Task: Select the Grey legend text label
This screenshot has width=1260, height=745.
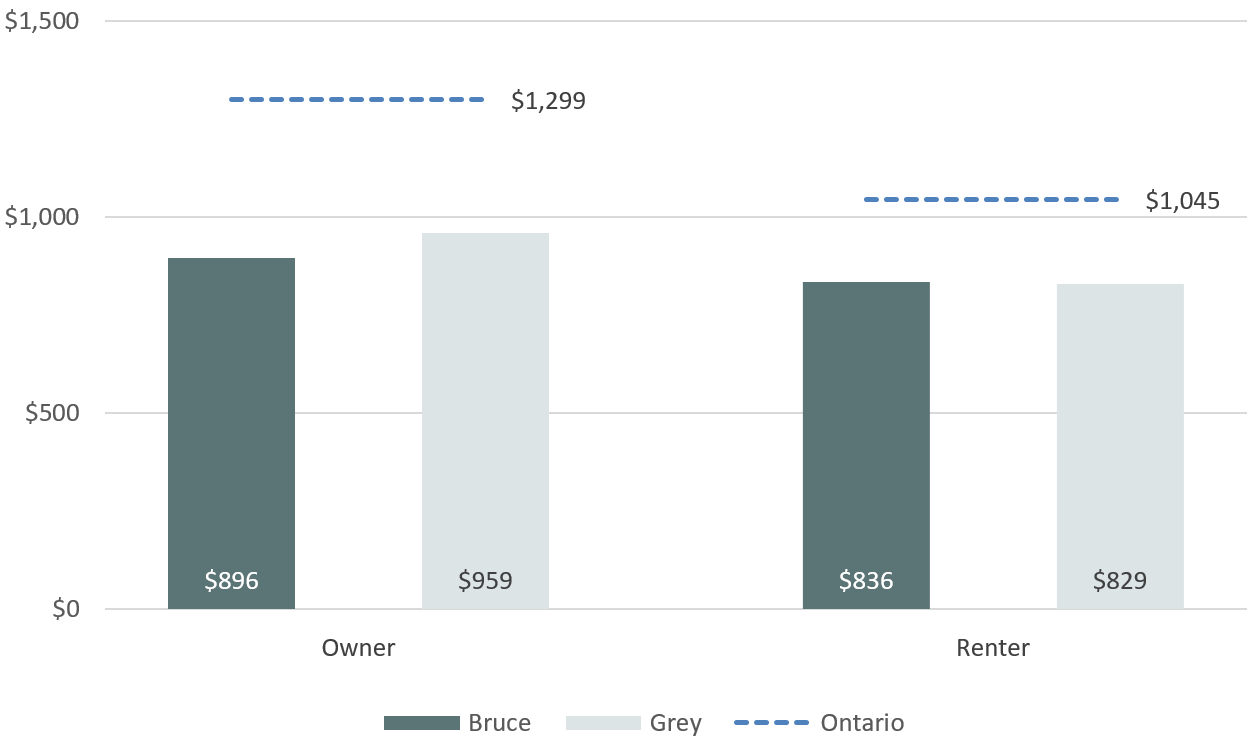Action: tap(676, 723)
